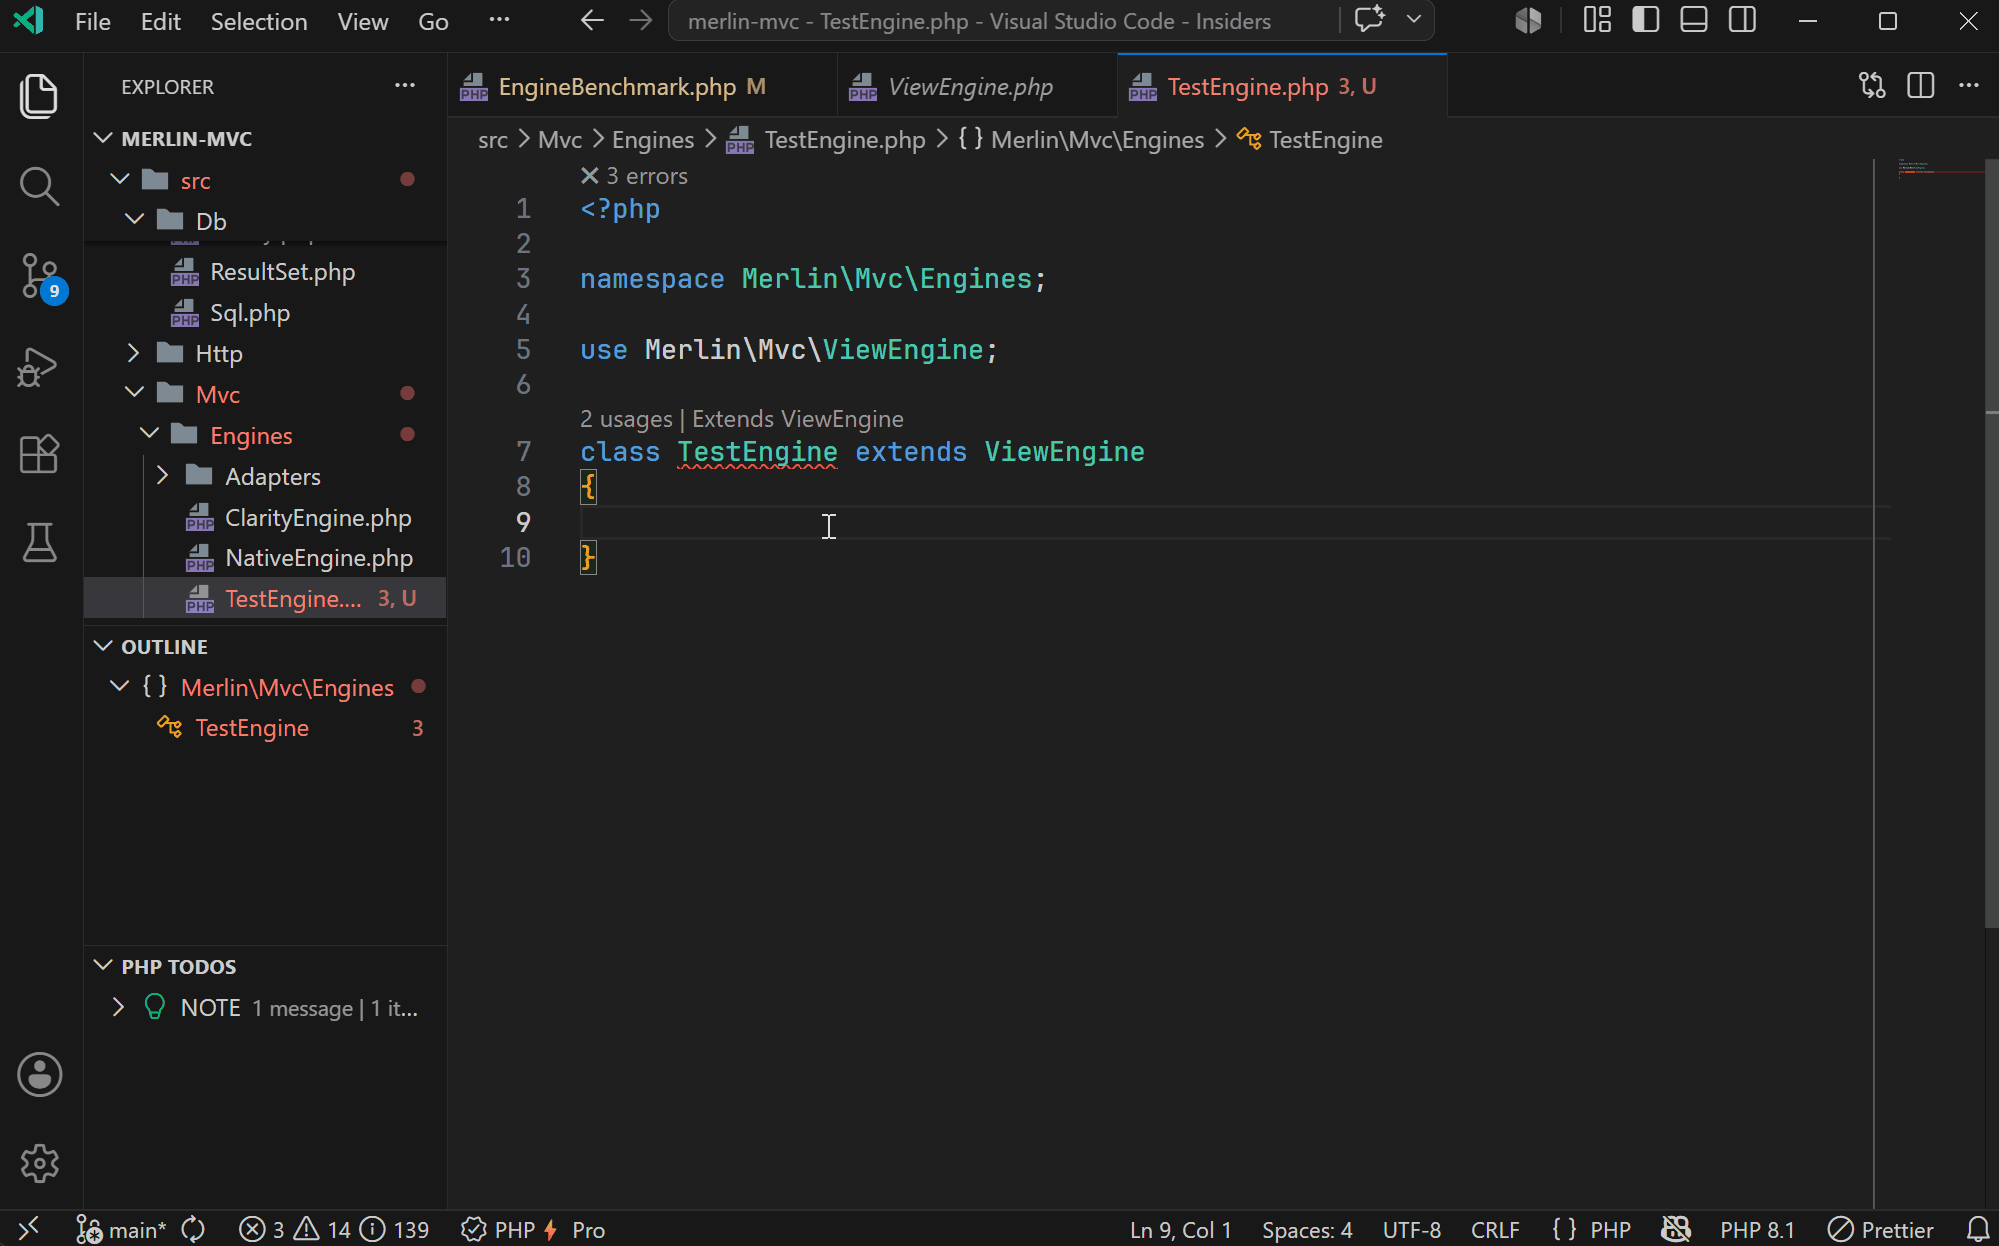Open the hexagon extension icon in title bar

point(1528,20)
